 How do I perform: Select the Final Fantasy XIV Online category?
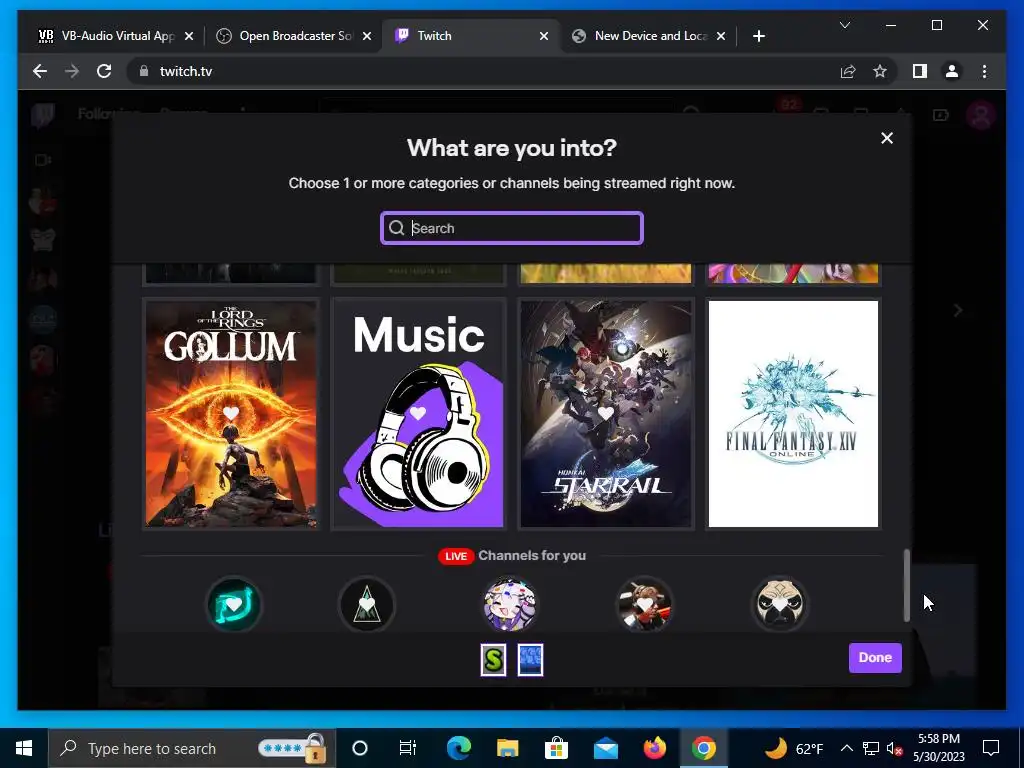(793, 413)
